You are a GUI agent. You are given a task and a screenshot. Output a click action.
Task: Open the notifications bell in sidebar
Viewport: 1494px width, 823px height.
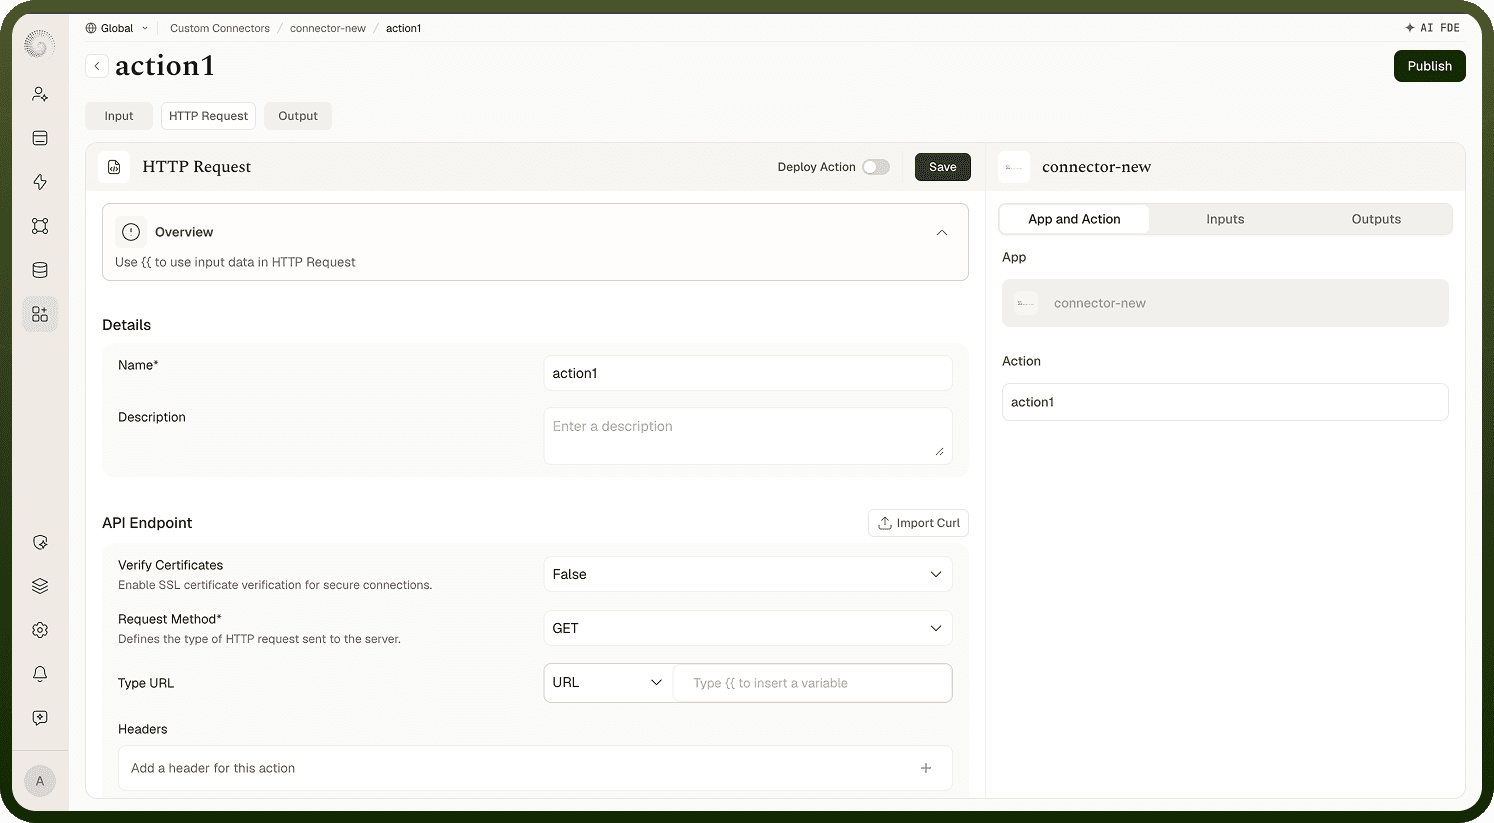tap(40, 674)
